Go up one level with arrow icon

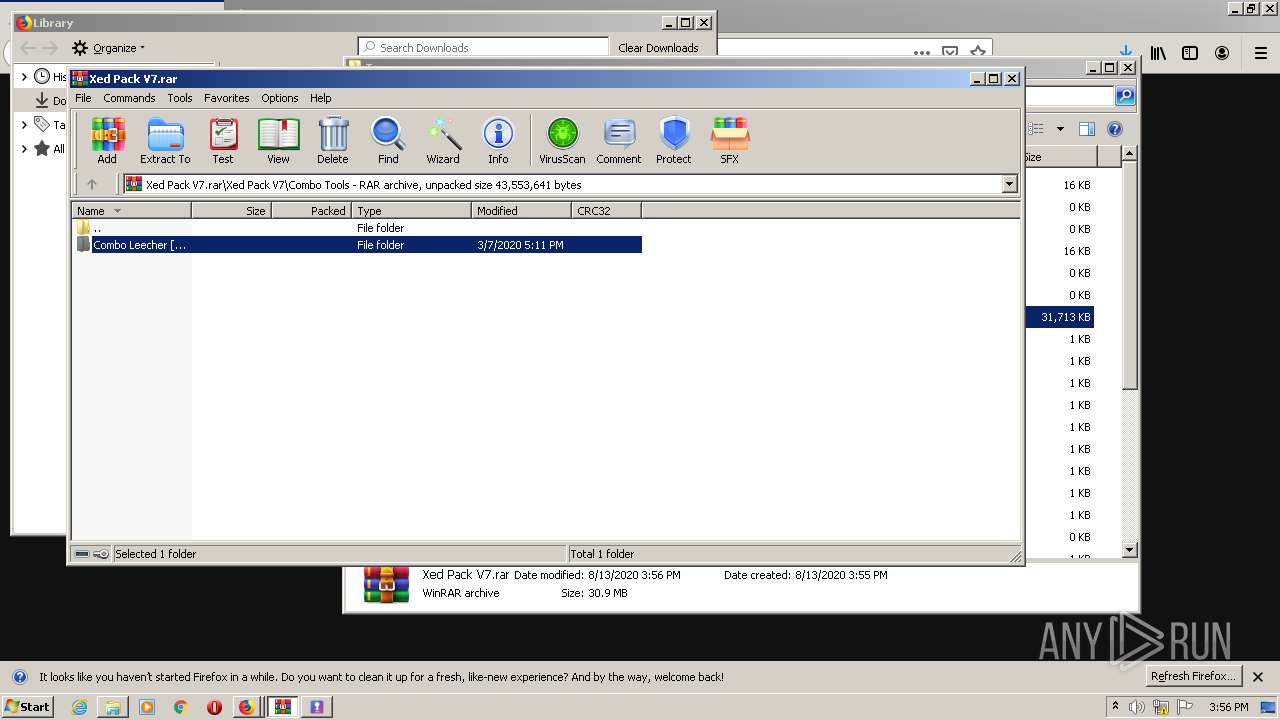click(x=92, y=184)
